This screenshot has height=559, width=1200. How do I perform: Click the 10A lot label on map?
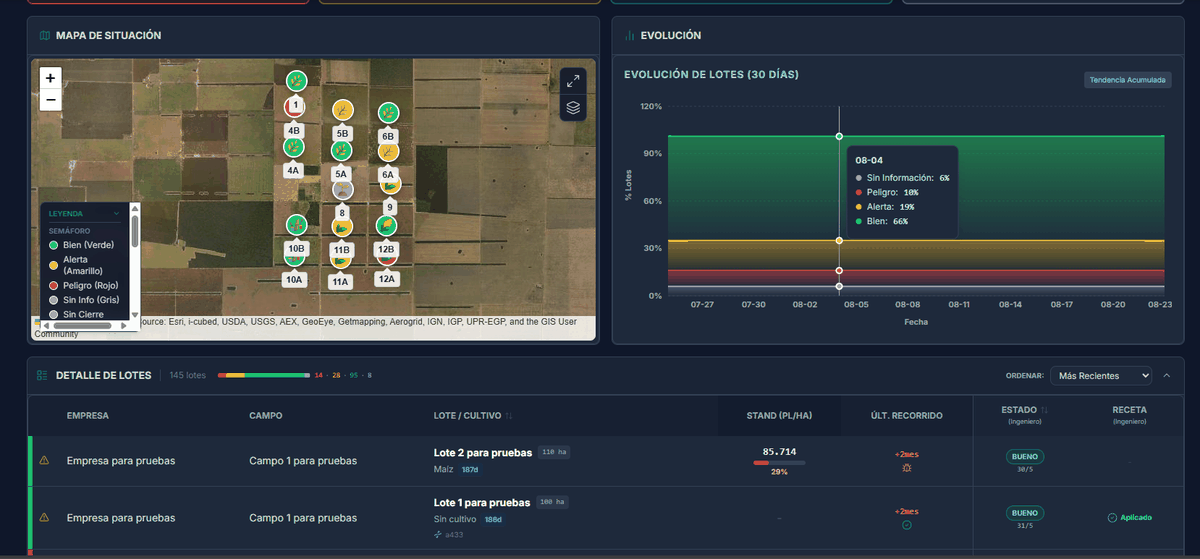coord(294,280)
